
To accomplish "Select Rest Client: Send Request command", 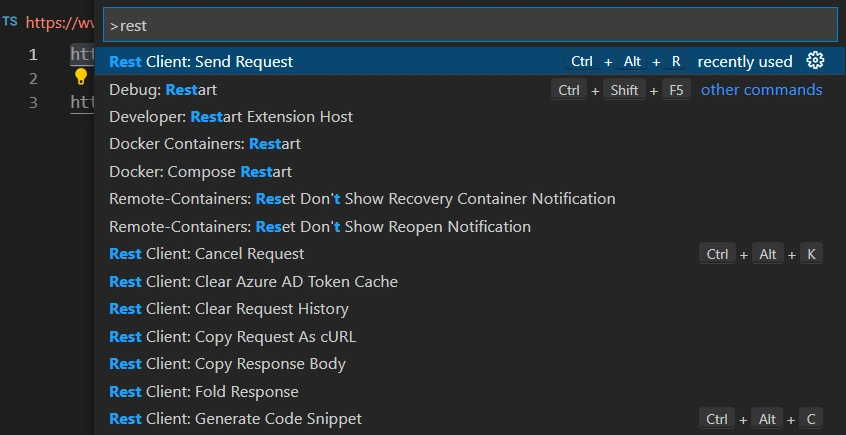I will (x=468, y=62).
